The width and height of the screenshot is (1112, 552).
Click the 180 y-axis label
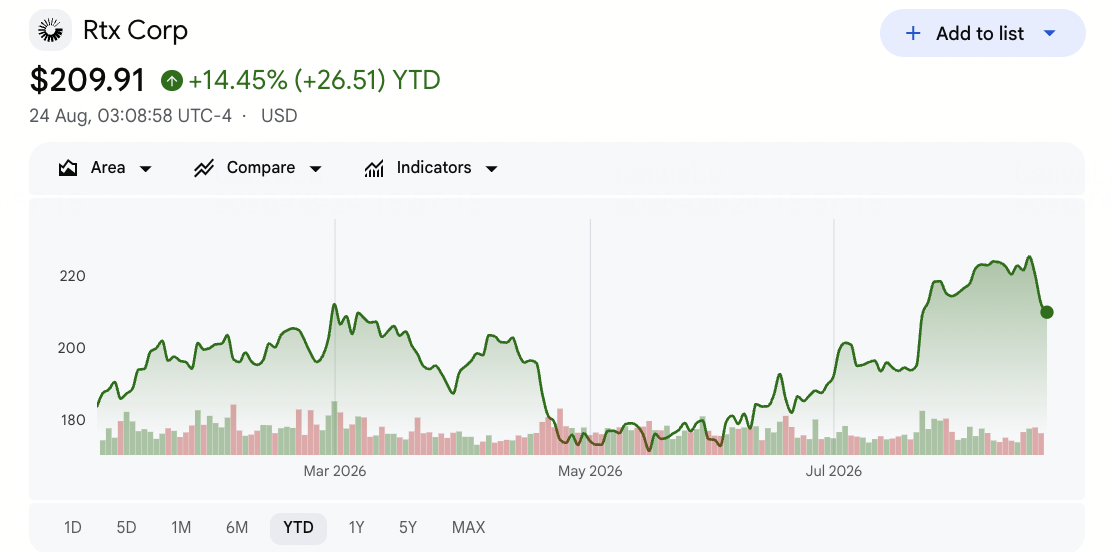click(72, 420)
